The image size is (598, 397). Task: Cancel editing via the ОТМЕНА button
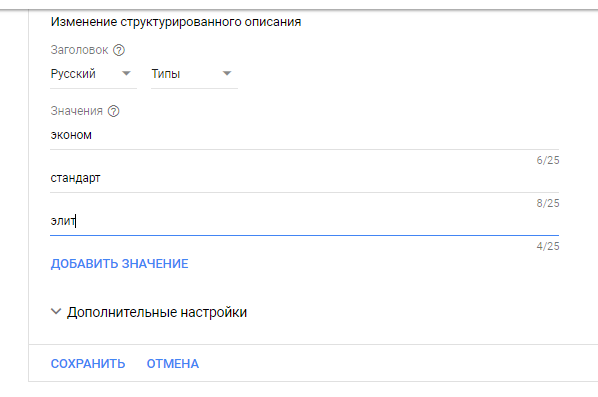coord(173,363)
